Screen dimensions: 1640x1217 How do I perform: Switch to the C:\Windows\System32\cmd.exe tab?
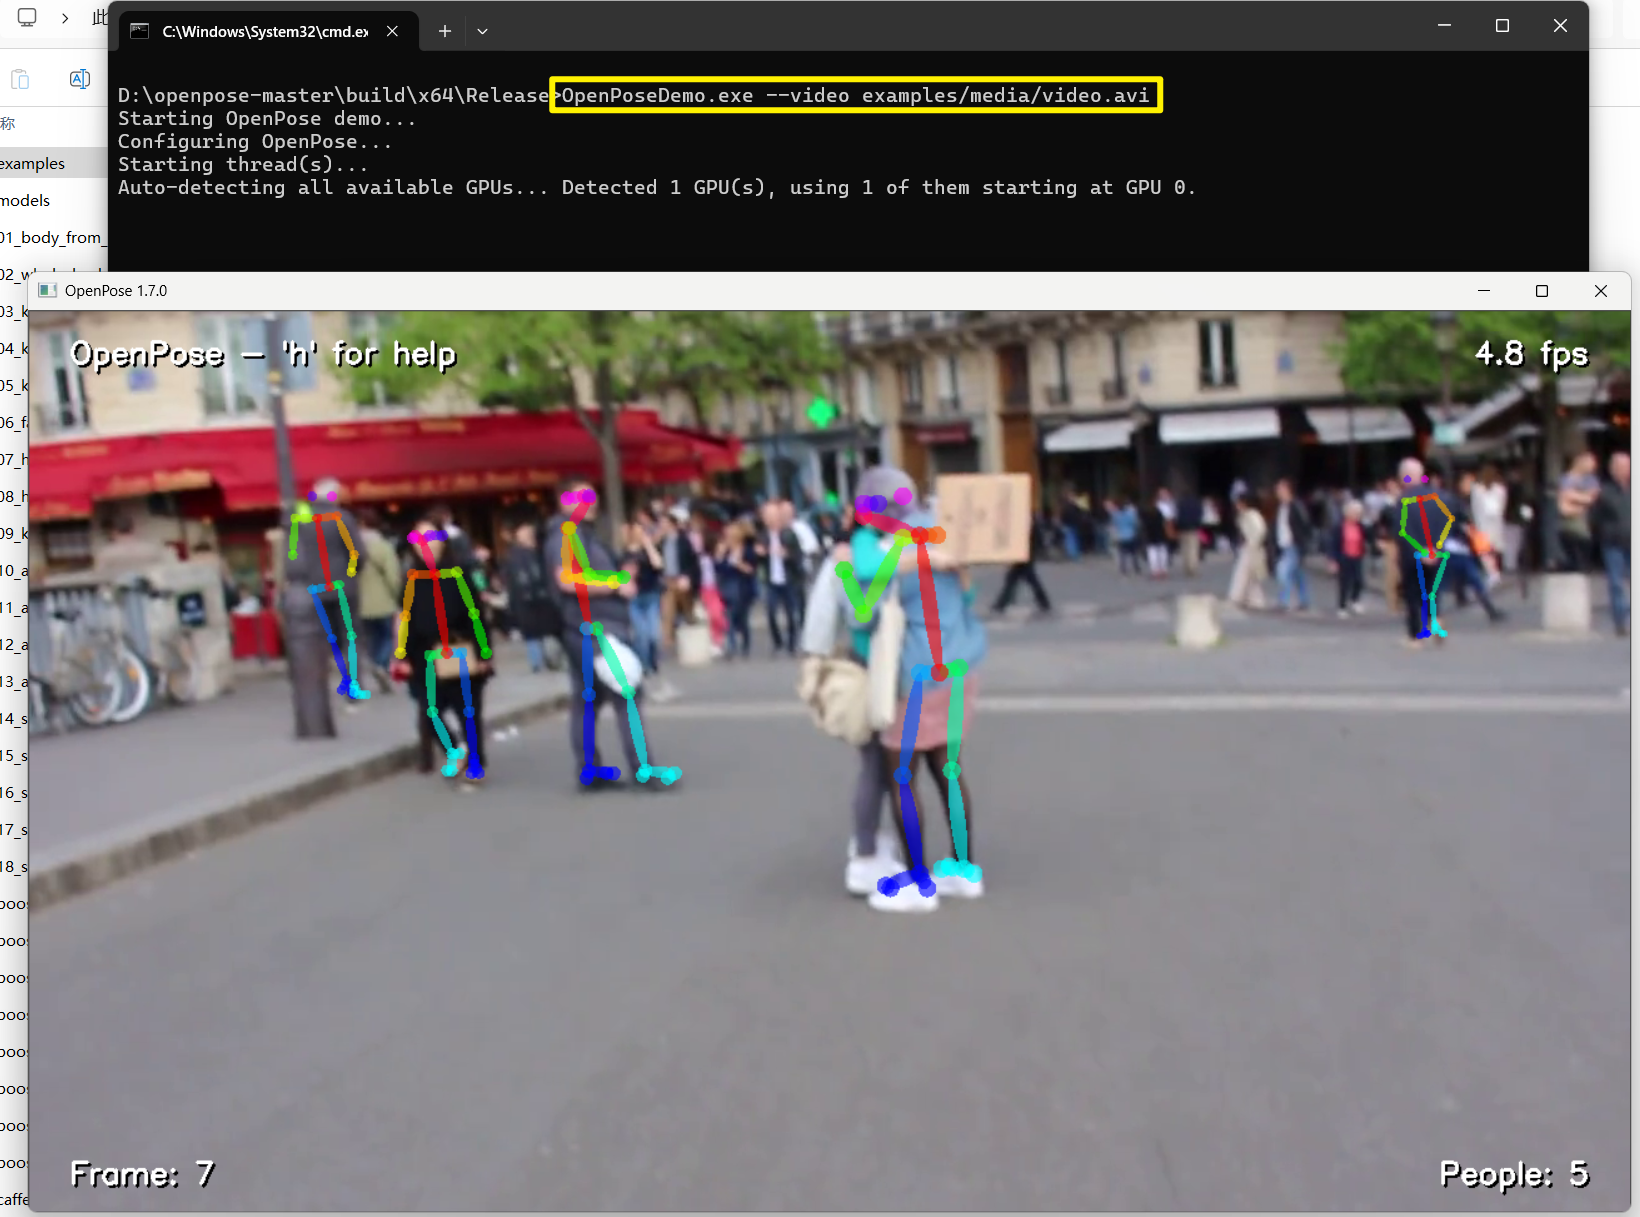(x=265, y=31)
